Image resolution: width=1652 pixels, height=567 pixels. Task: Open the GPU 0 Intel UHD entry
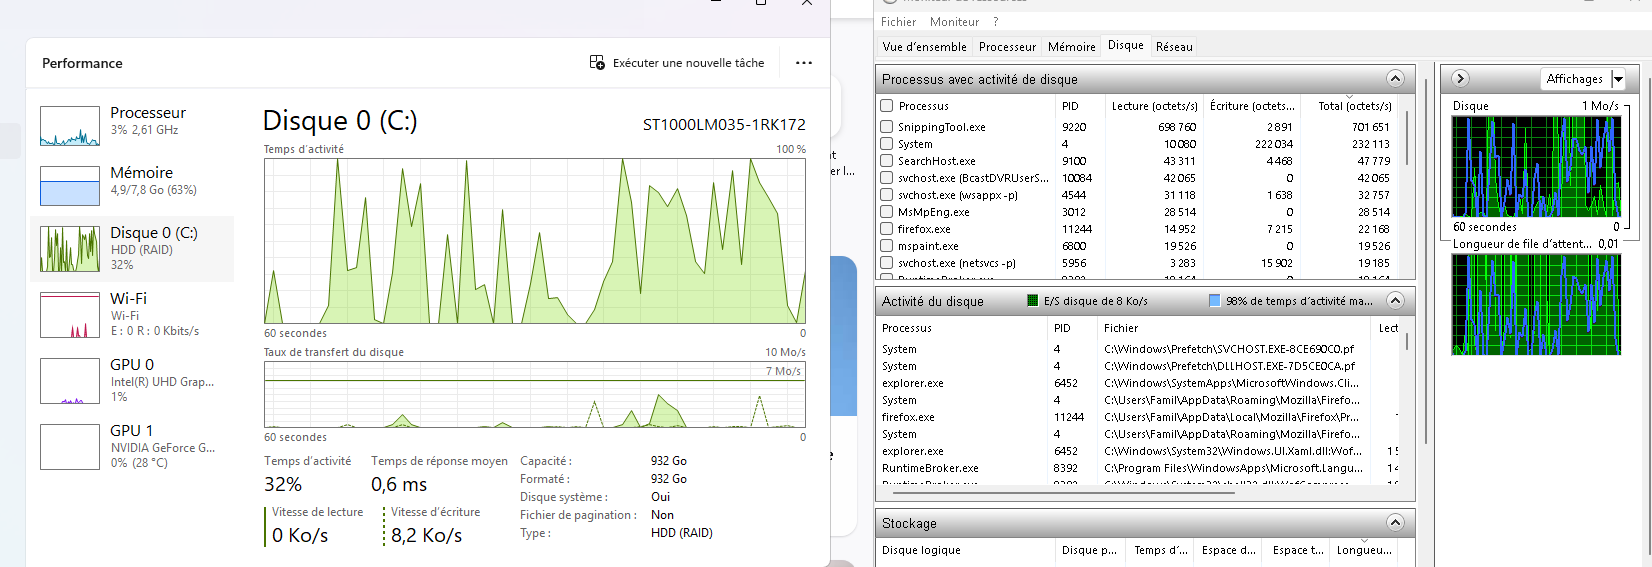coord(132,380)
